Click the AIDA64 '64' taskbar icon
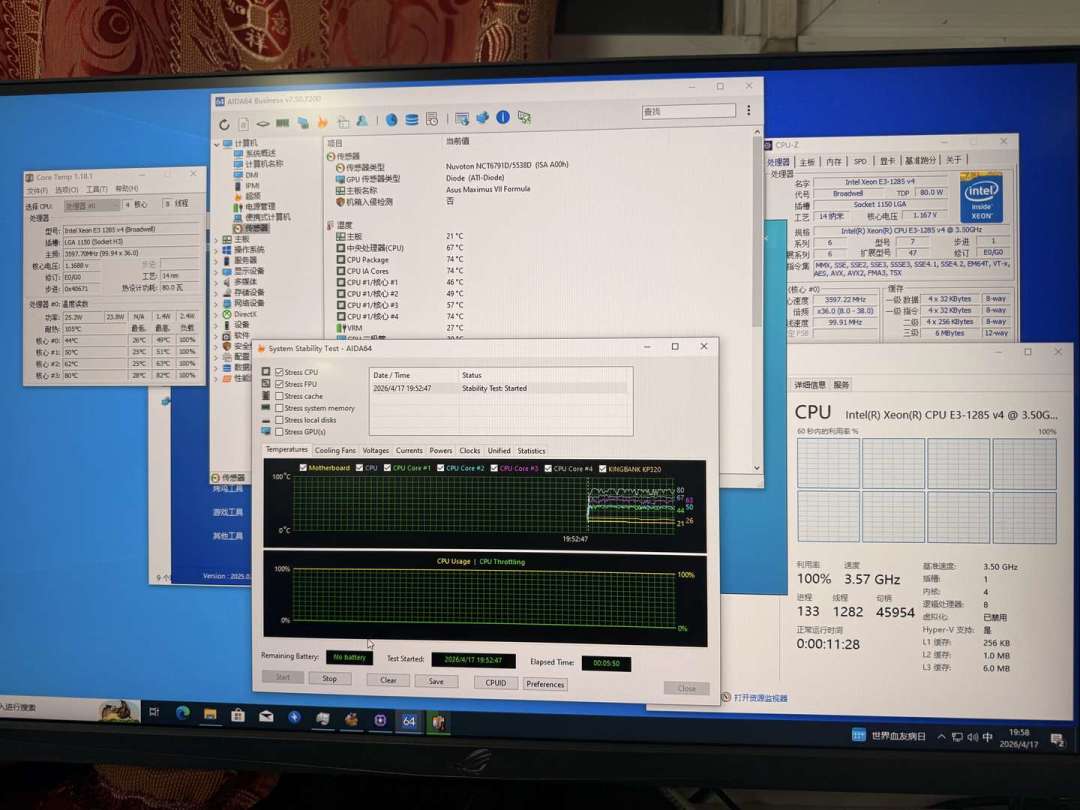 click(x=409, y=721)
